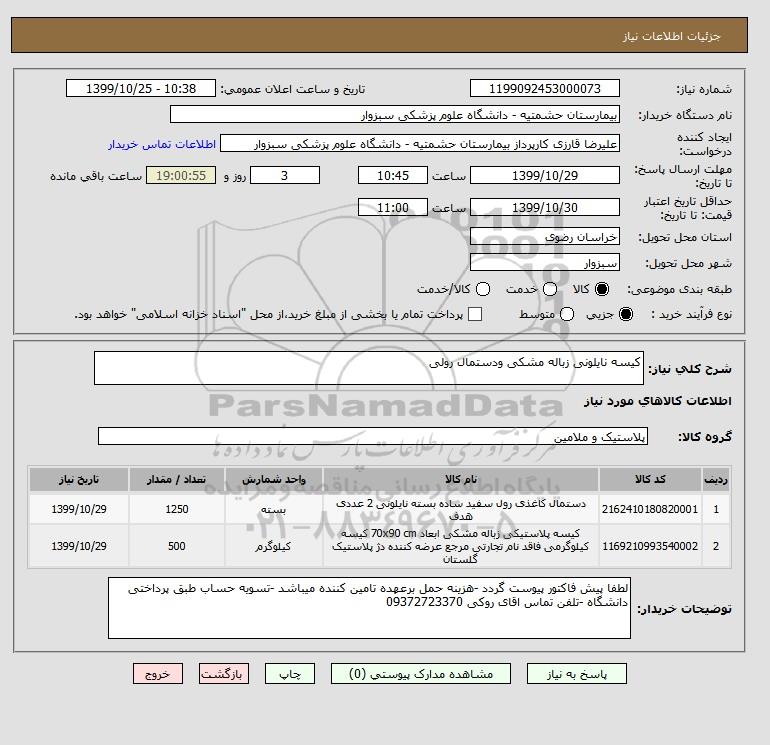The image size is (770, 745).
Task: Click unit cell بسته
Action: click(x=274, y=509)
